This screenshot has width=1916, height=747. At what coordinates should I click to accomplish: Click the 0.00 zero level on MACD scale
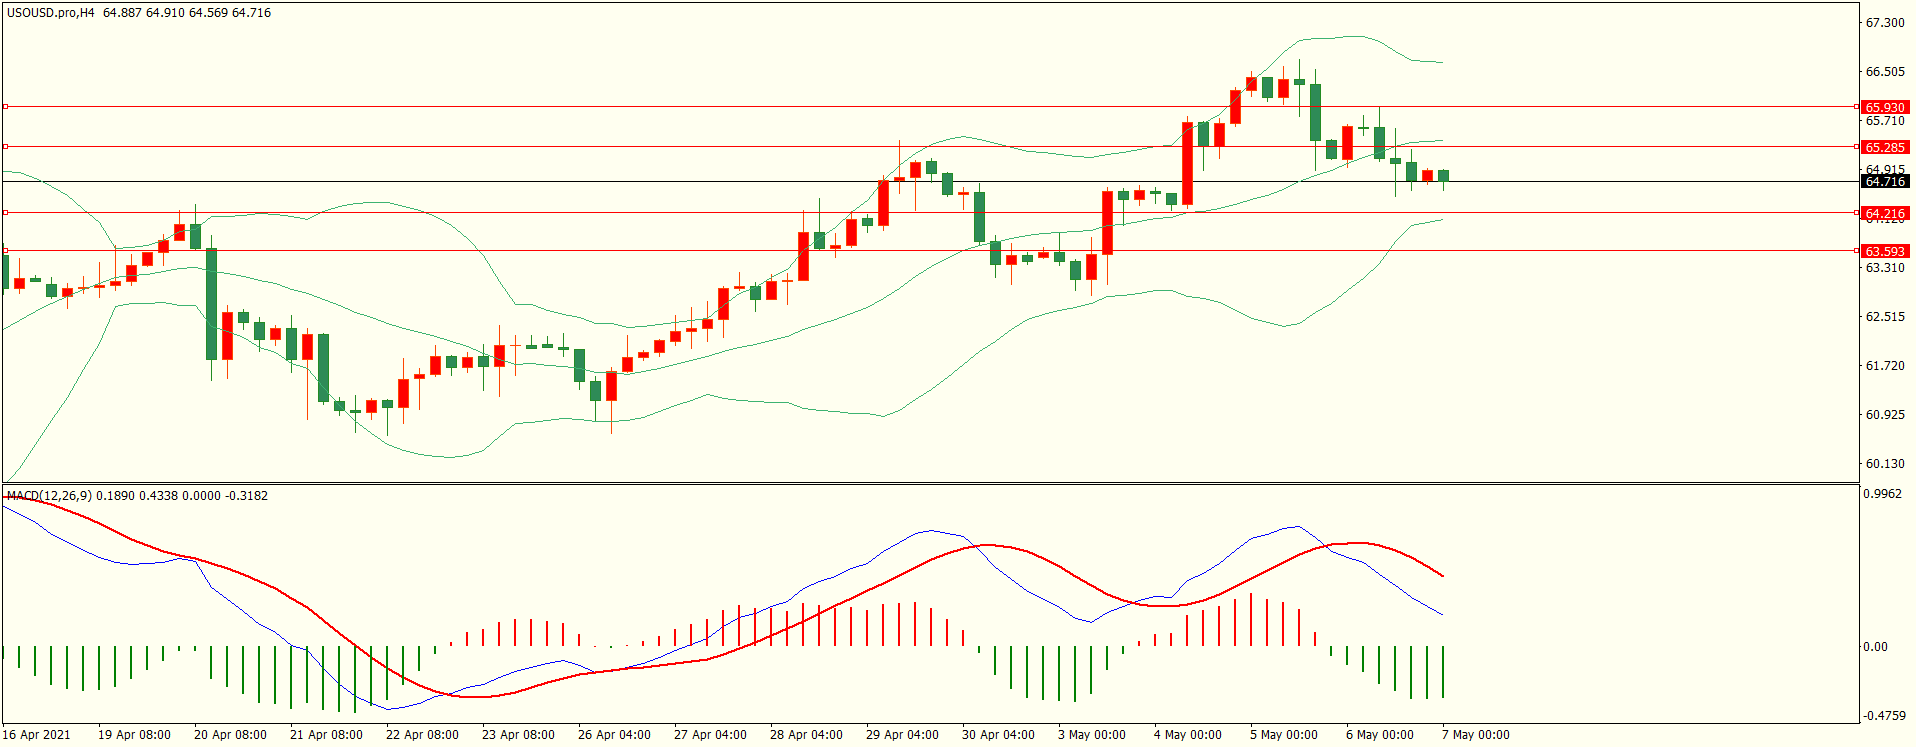(1875, 646)
